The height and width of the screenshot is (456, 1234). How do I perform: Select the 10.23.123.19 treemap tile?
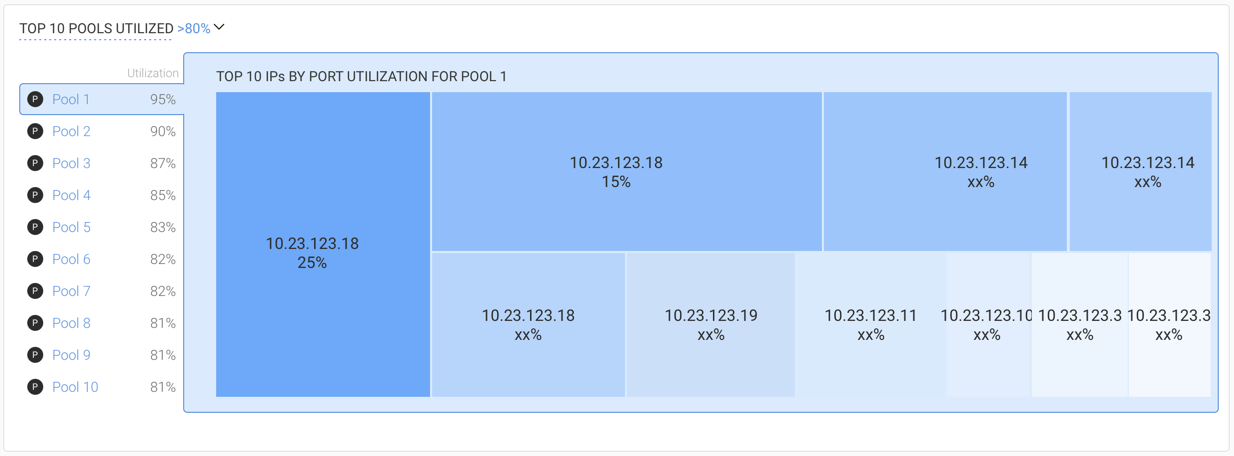coord(711,325)
